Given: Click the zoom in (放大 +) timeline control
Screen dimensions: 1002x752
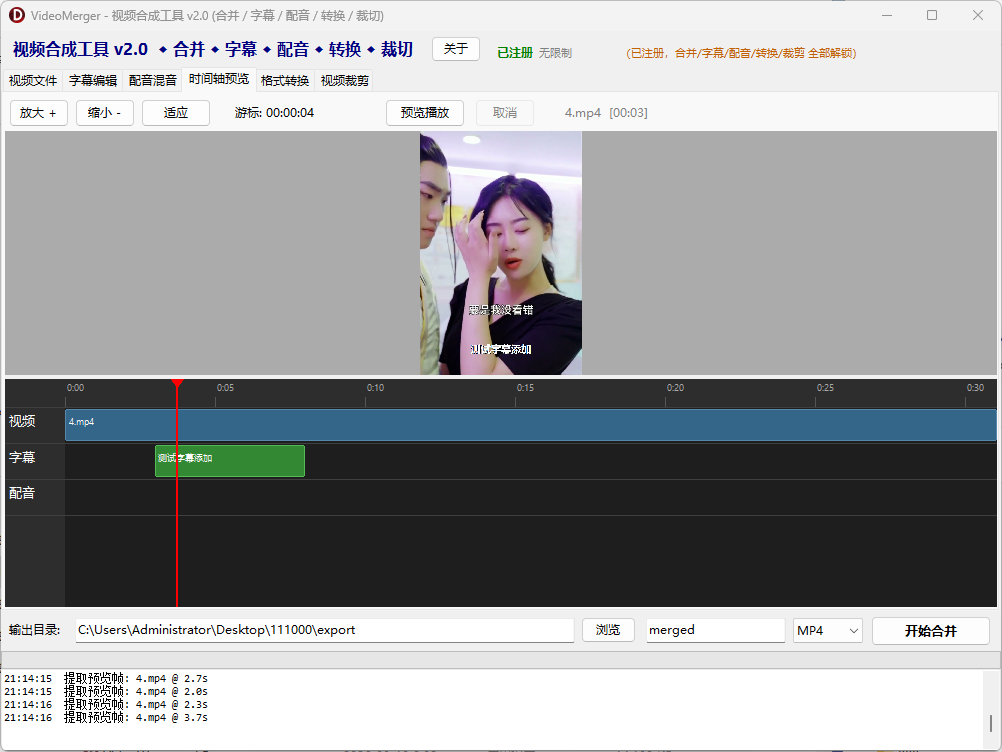Looking at the screenshot, I should click(x=38, y=113).
